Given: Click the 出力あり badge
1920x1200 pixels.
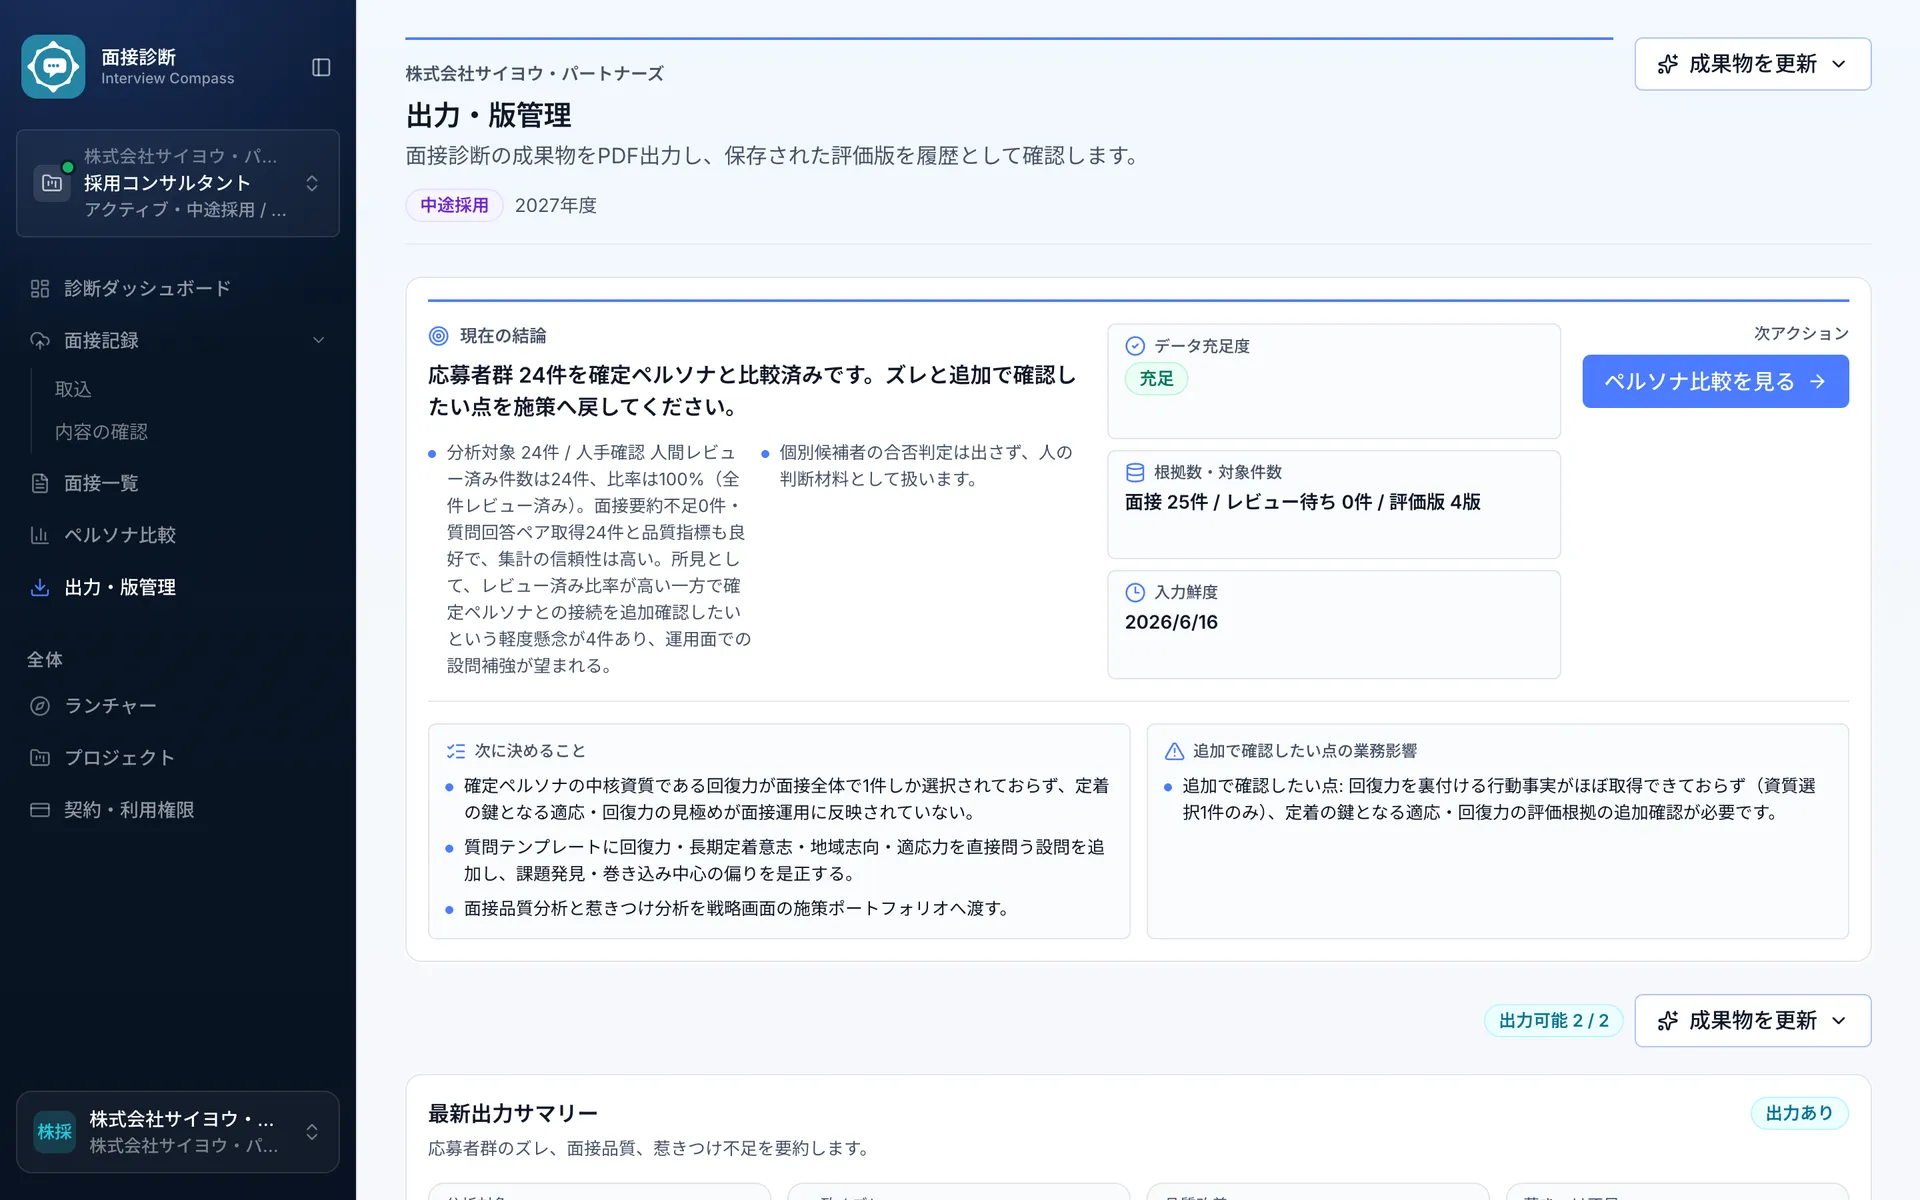Looking at the screenshot, I should coord(1799,1113).
